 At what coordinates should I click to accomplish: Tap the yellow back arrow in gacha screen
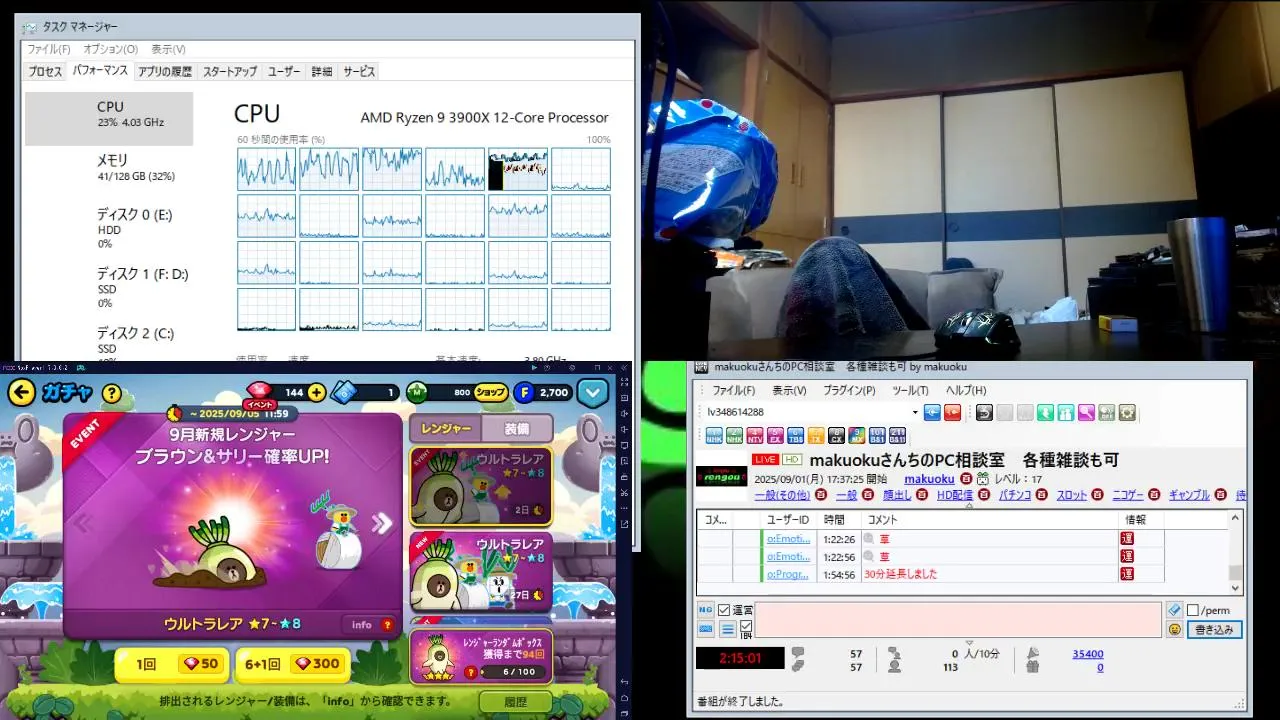coord(21,393)
